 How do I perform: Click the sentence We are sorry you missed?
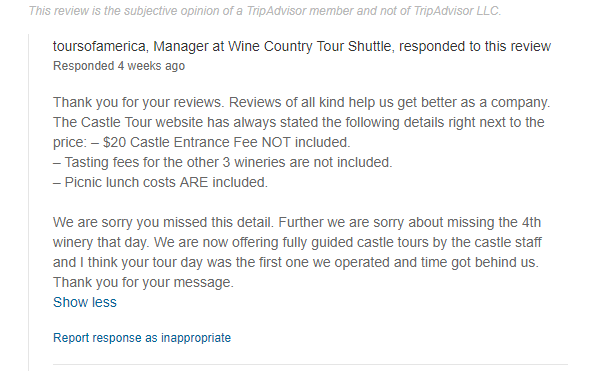(164, 222)
